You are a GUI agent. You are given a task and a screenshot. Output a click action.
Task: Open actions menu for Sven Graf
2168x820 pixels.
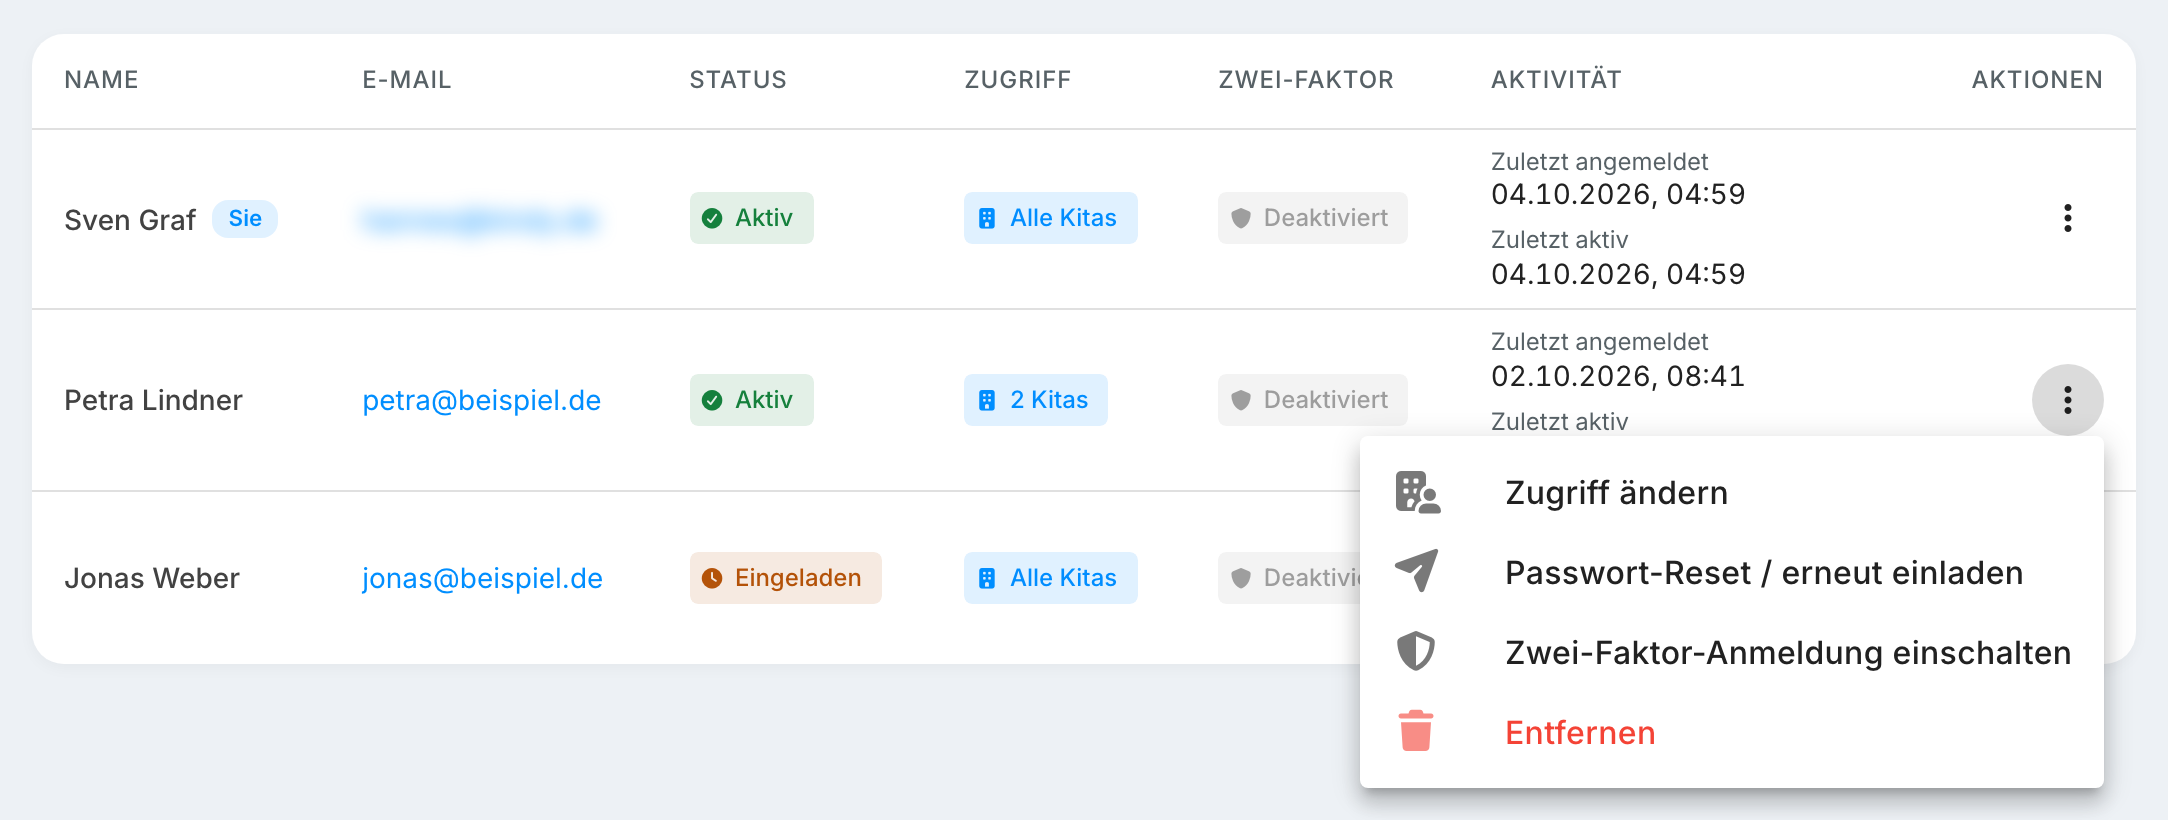click(x=2067, y=218)
